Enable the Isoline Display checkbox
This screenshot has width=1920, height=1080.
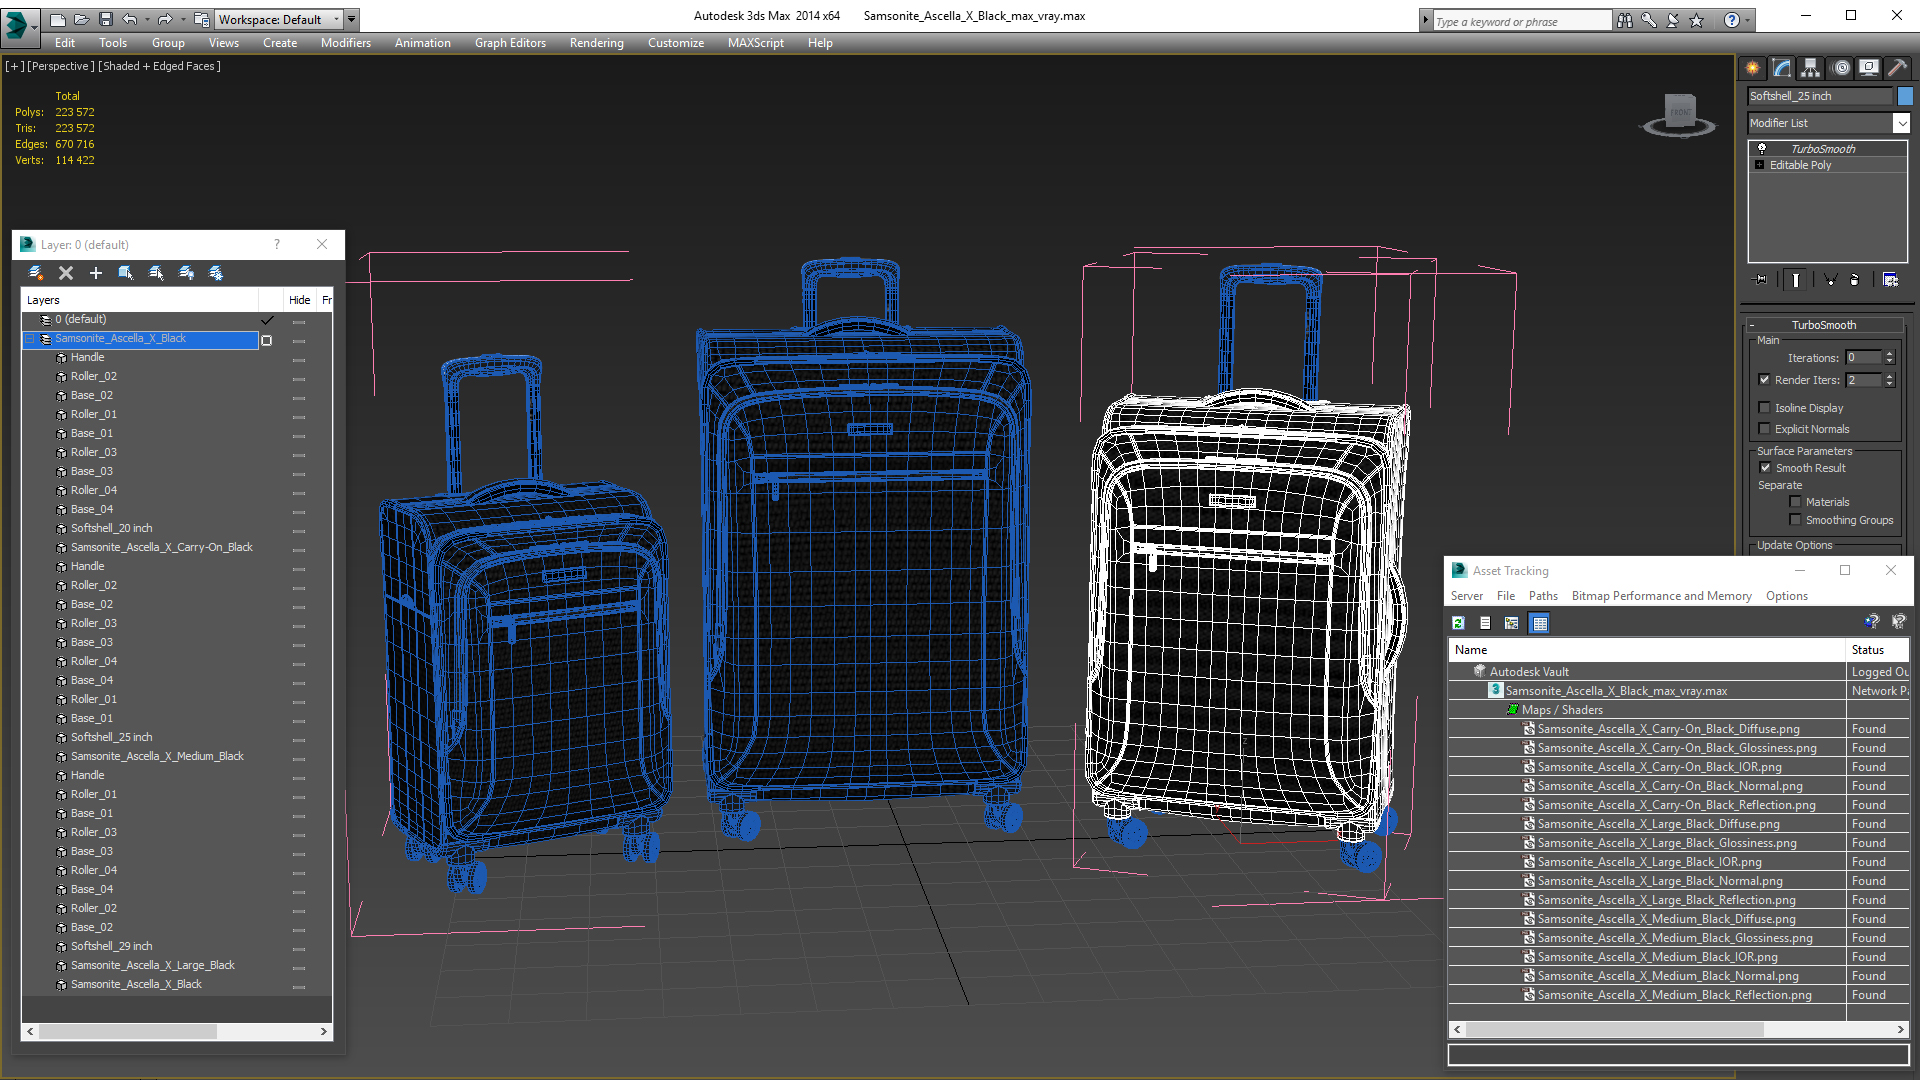1765,408
